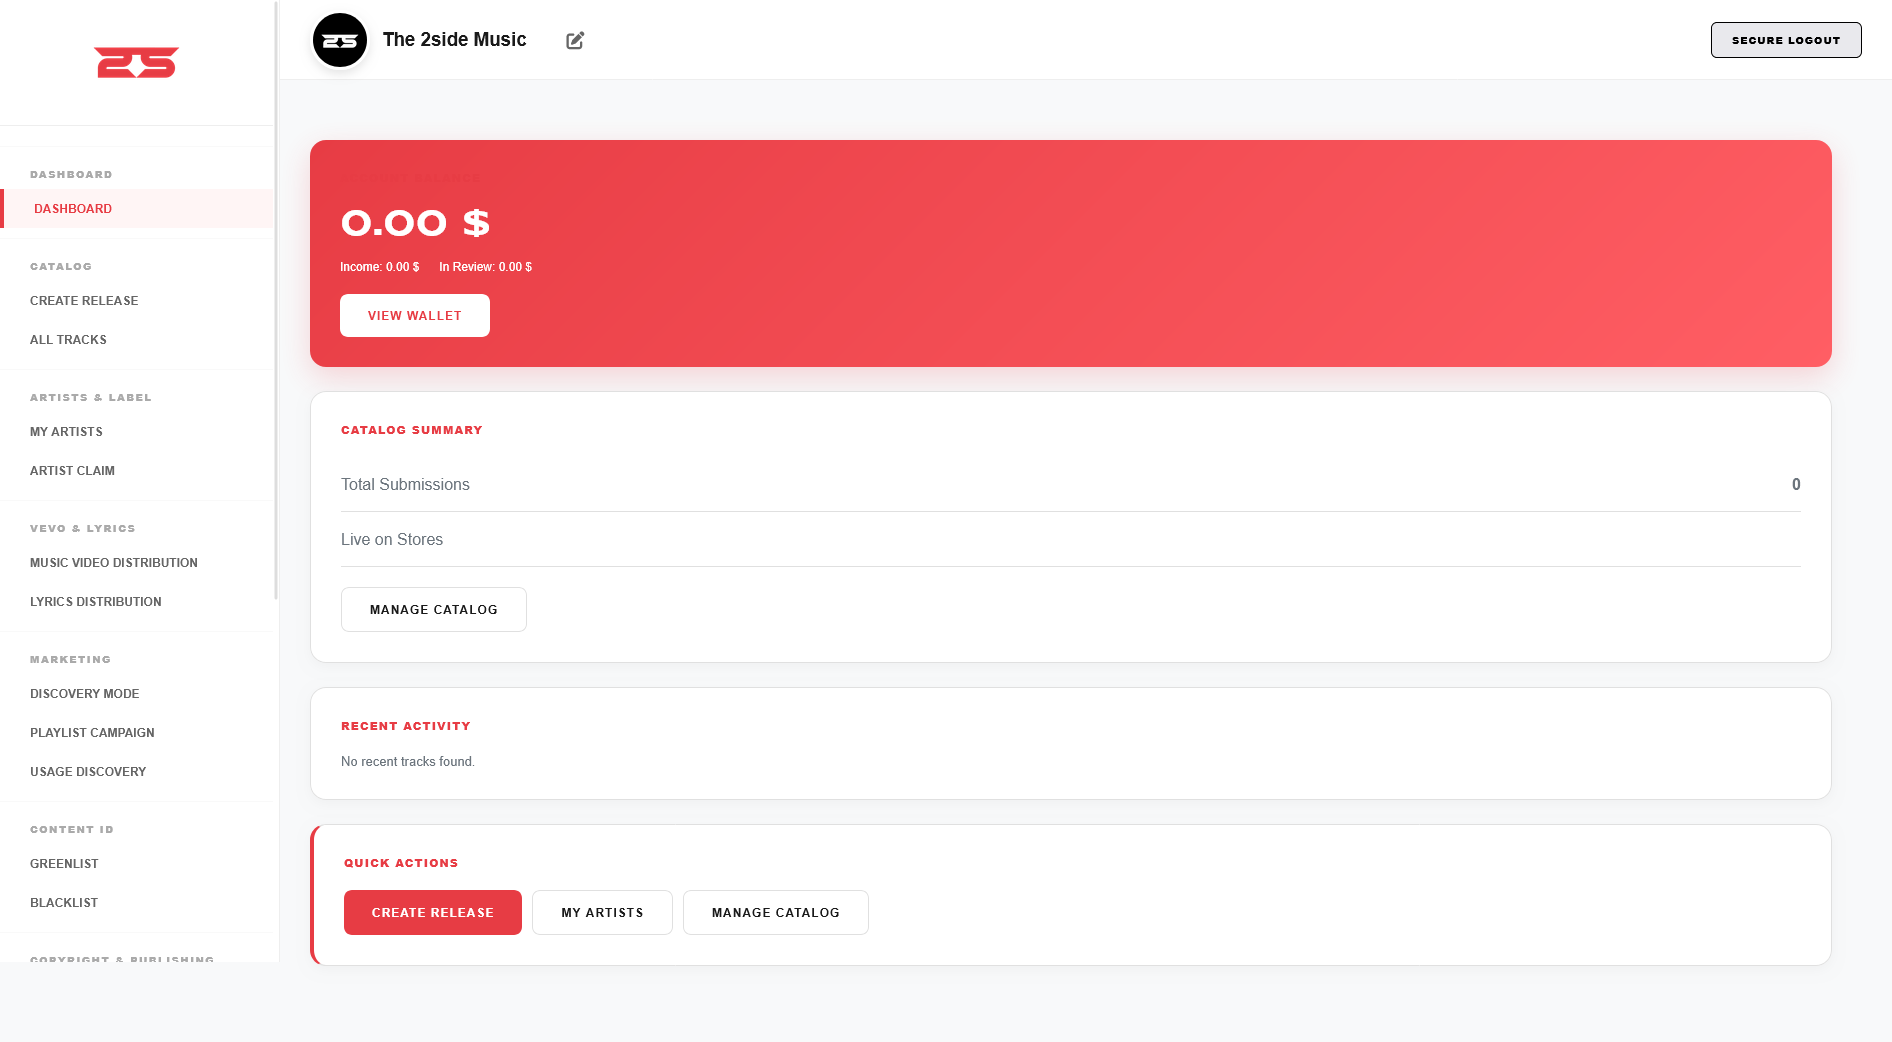Click The 2side Music avatar icon
1892x1042 pixels.
[x=340, y=40]
